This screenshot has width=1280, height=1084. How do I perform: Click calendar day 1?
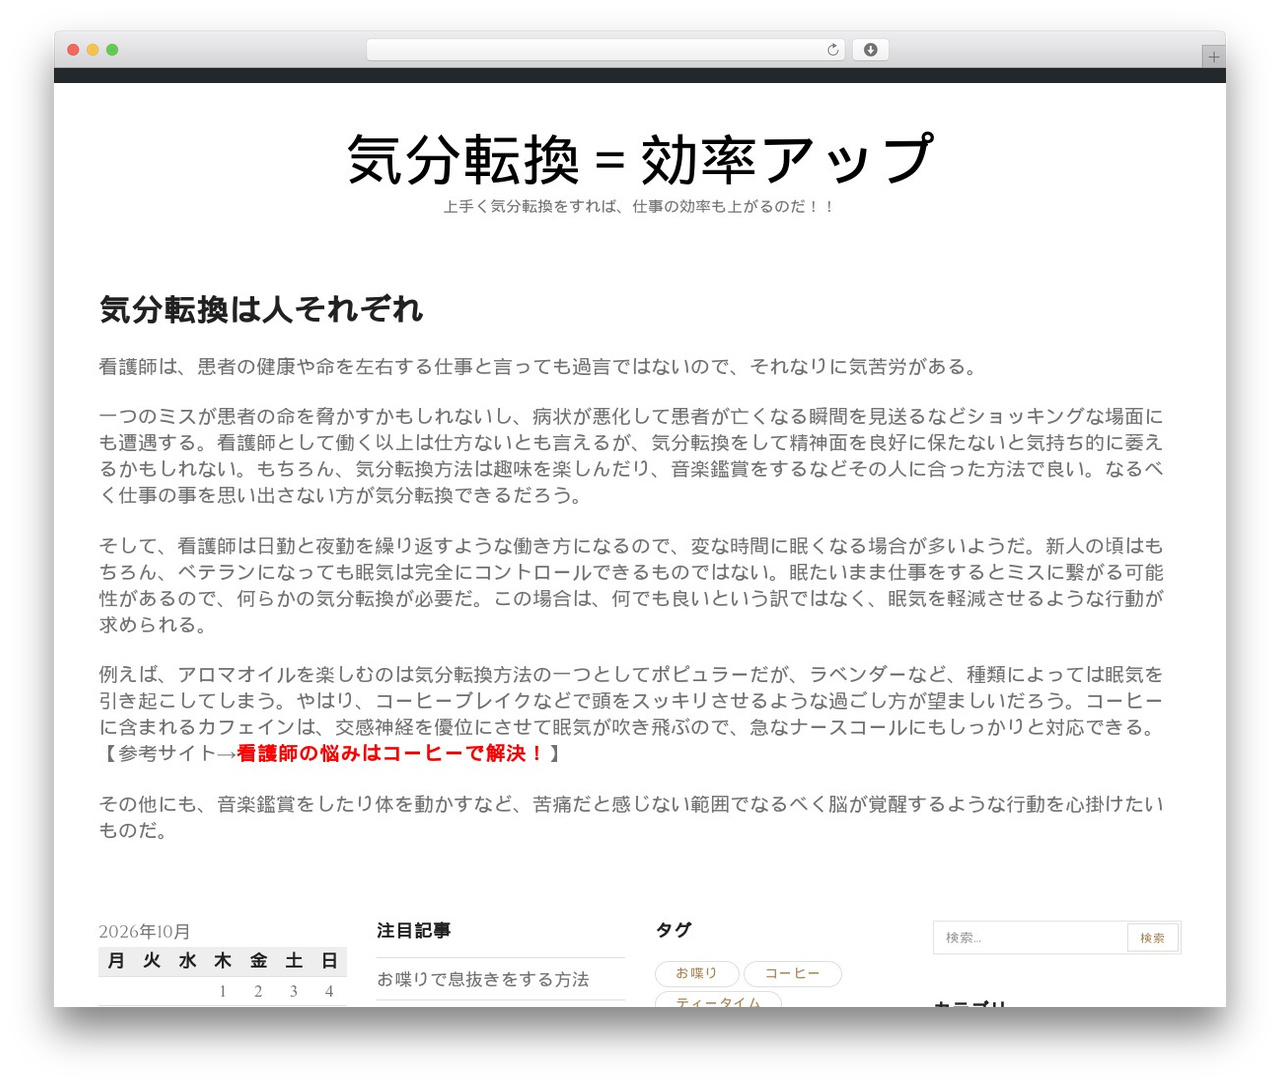click(x=223, y=992)
